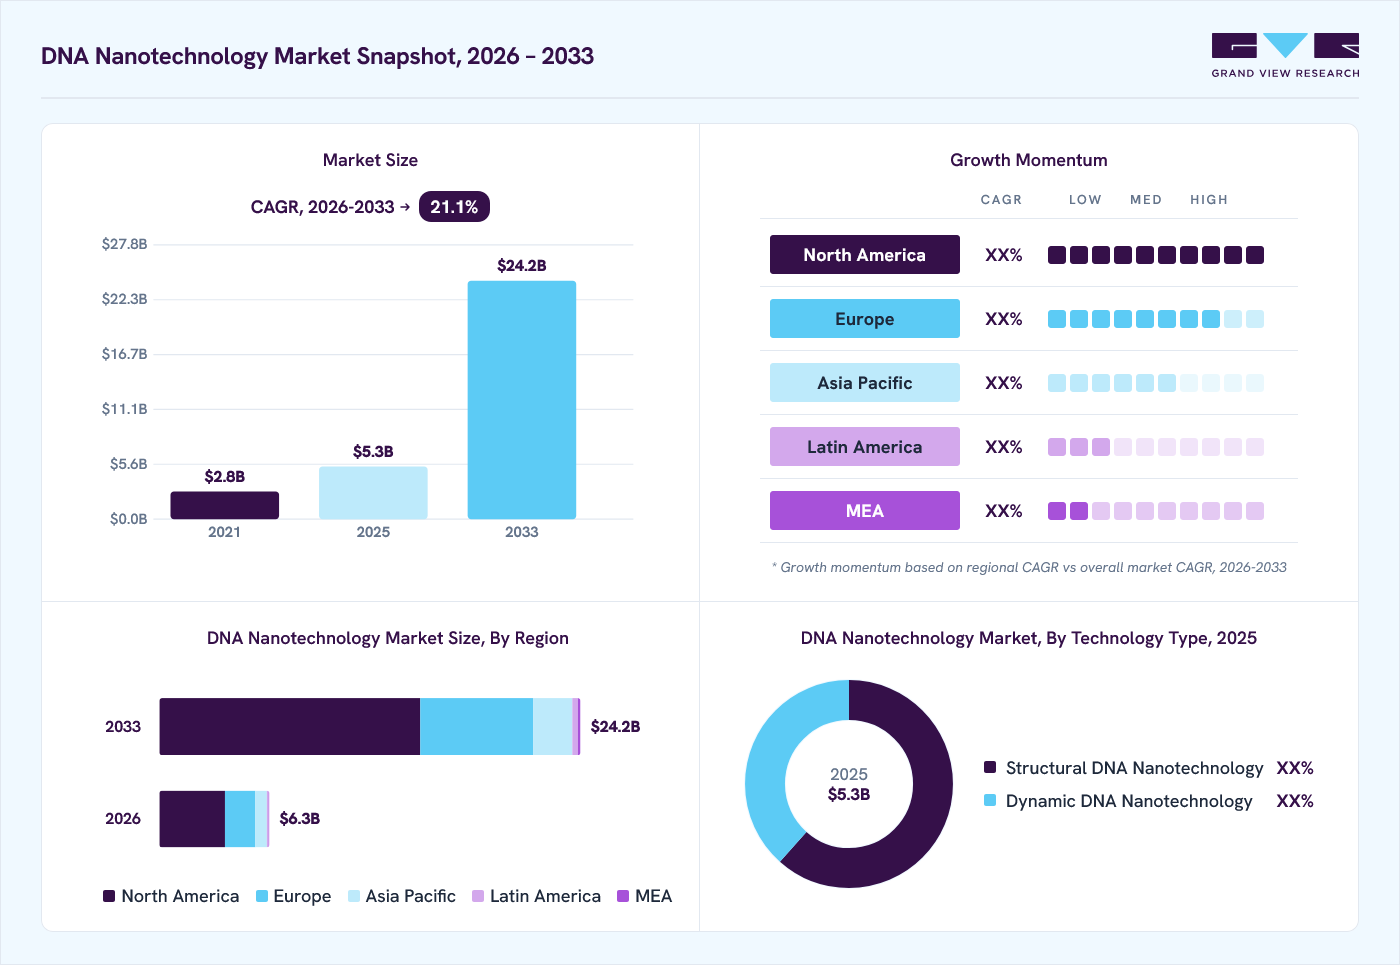Click the "2026" row label of the stacked bar
The width and height of the screenshot is (1400, 965).
(123, 818)
